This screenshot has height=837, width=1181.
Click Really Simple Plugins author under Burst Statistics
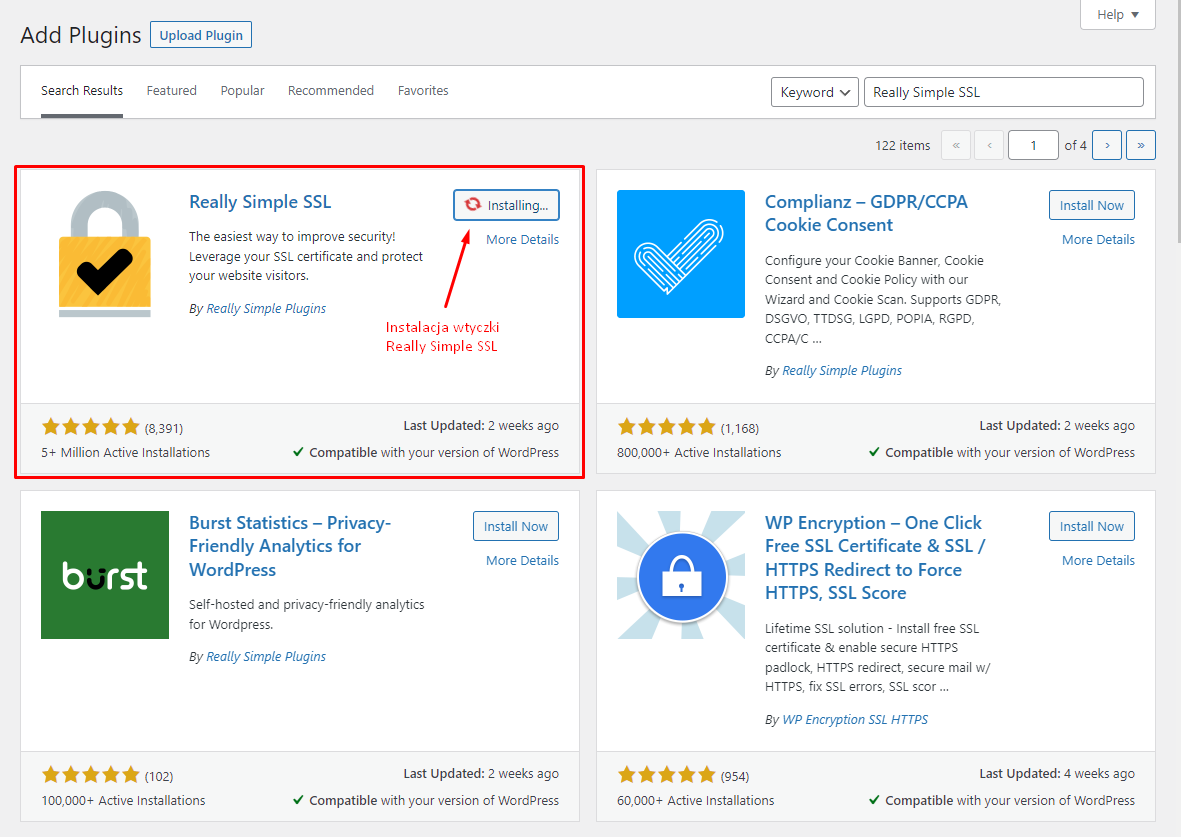pos(266,656)
